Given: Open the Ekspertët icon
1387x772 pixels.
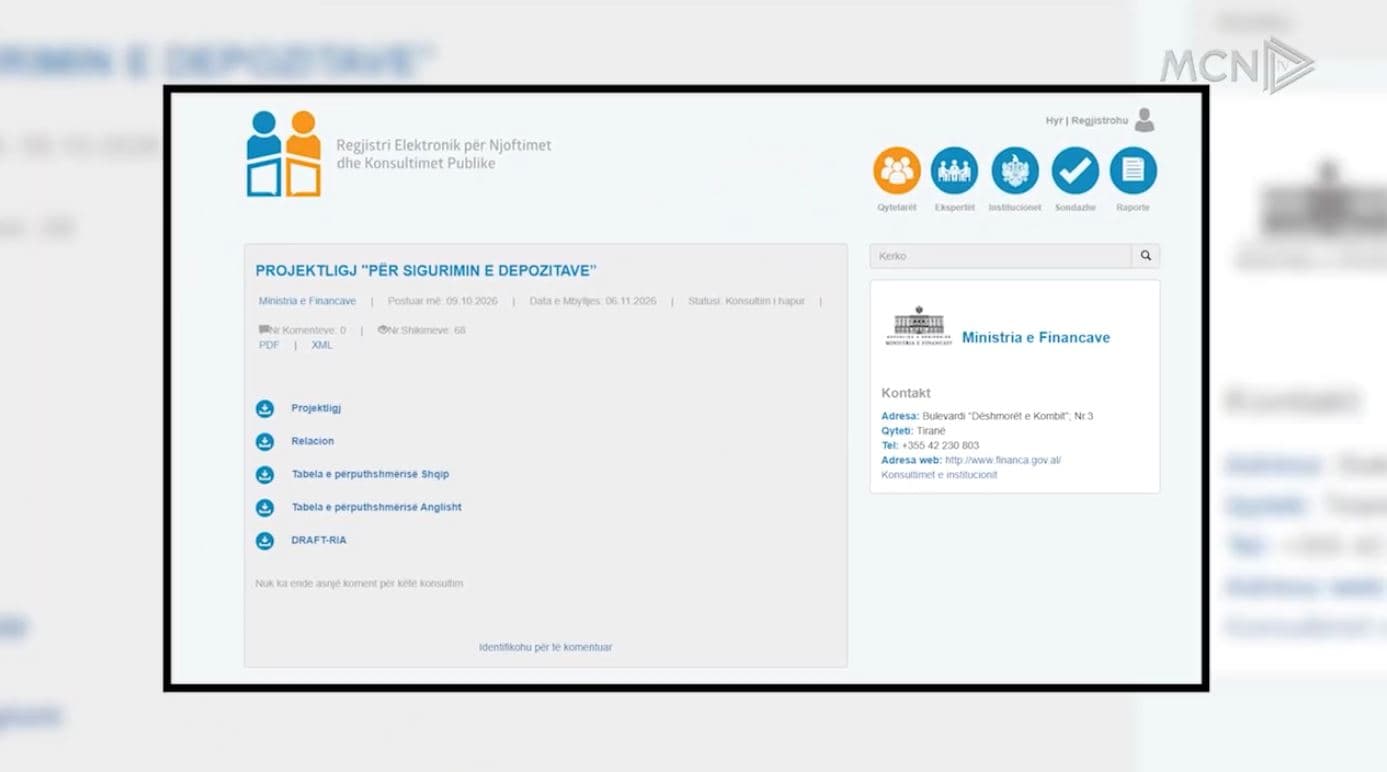Looking at the screenshot, I should [x=955, y=171].
